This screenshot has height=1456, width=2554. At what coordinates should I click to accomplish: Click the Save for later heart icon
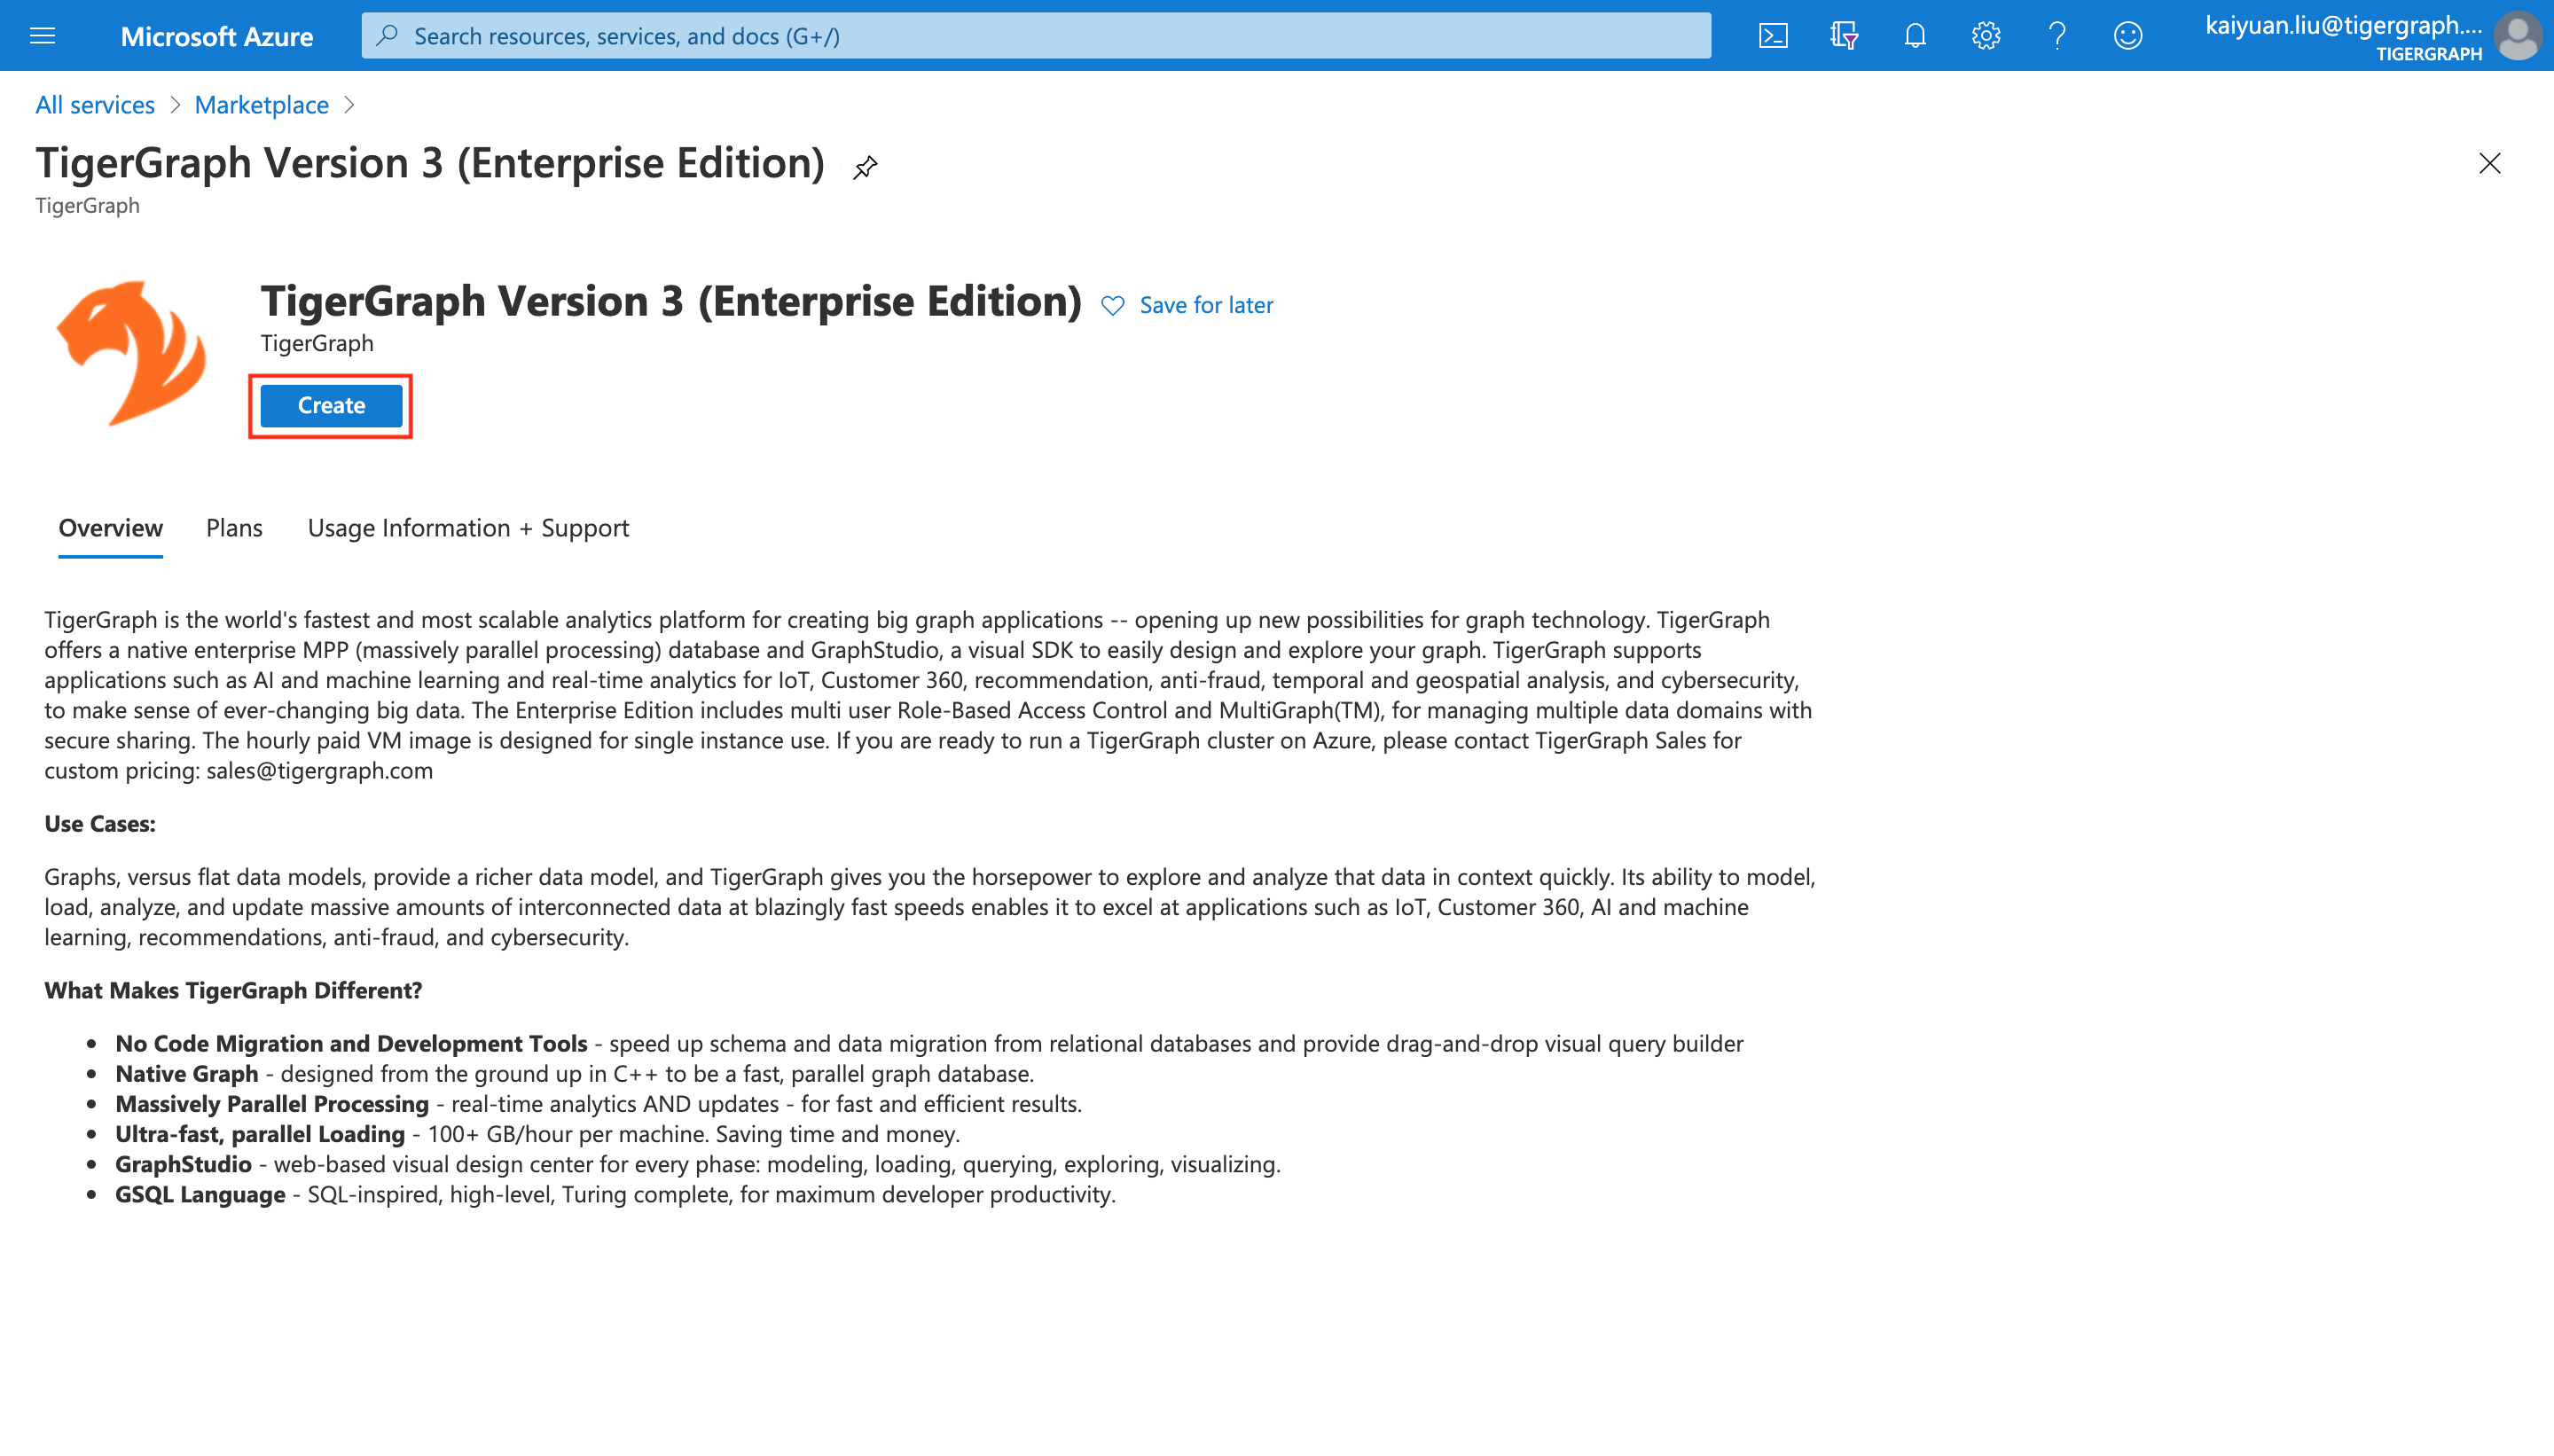tap(1112, 305)
